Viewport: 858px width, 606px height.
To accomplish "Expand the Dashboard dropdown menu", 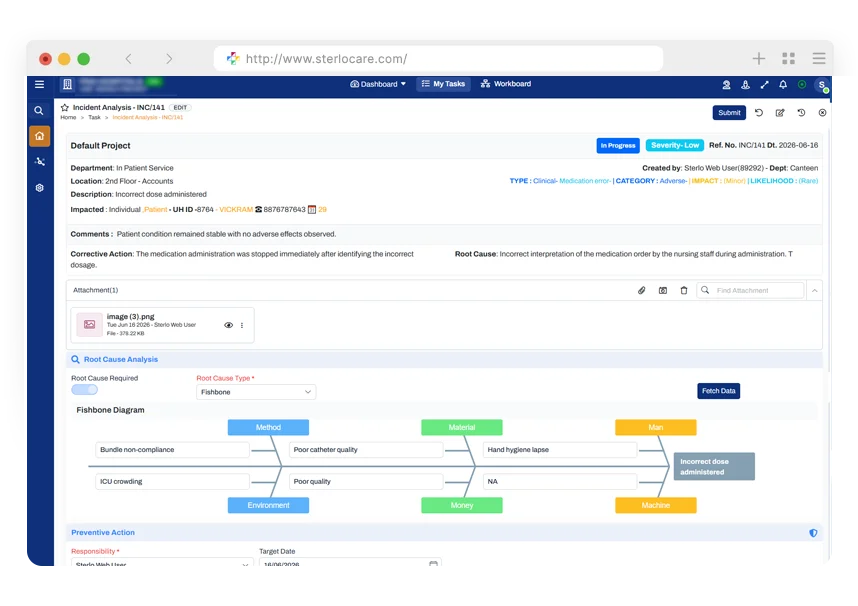I will pos(378,84).
